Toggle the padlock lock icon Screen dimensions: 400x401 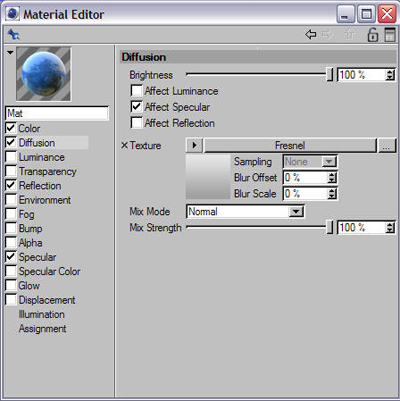pos(372,35)
